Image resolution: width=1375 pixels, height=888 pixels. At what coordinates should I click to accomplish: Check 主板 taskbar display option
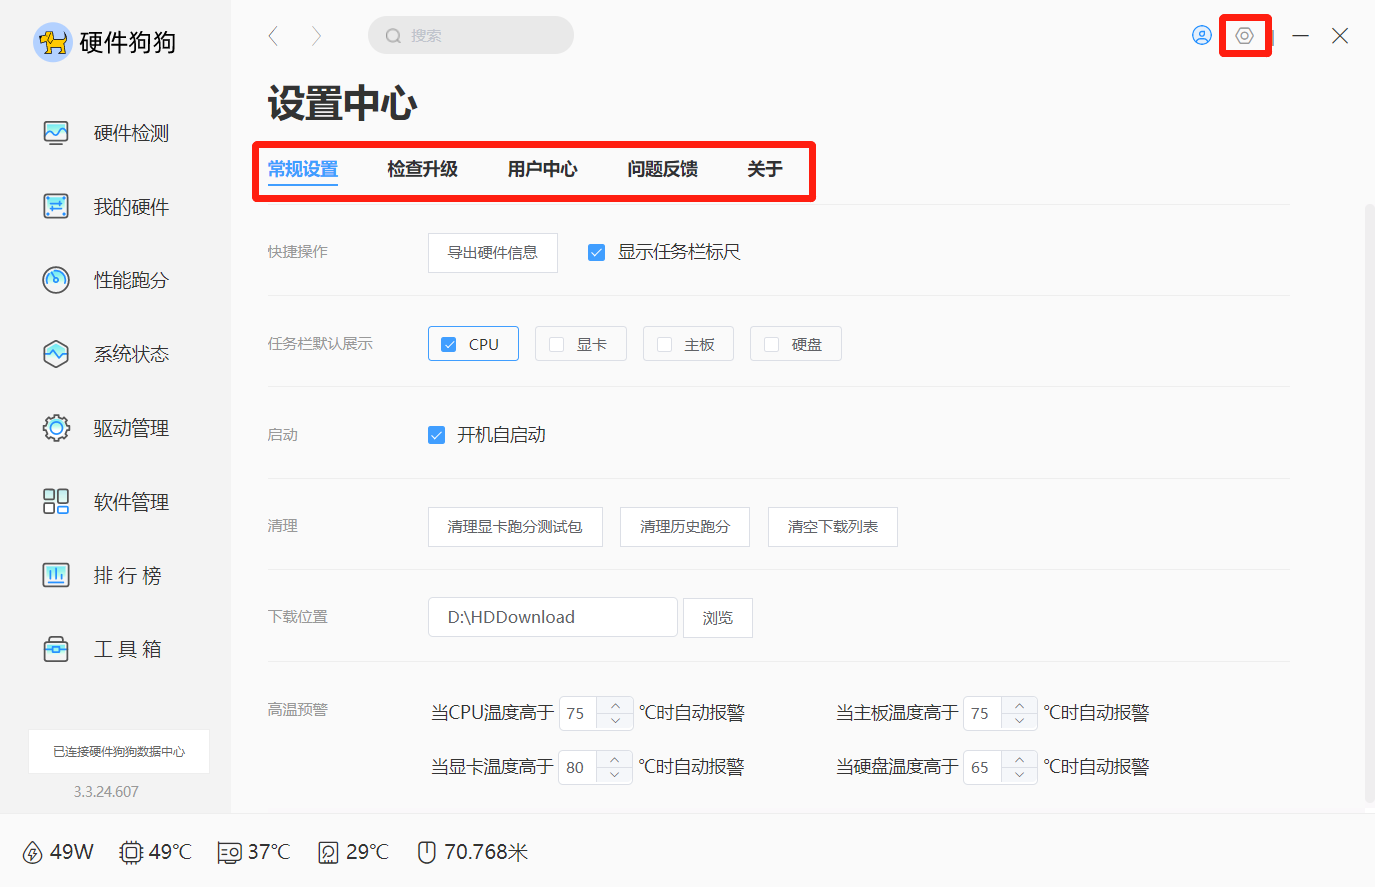(x=664, y=344)
